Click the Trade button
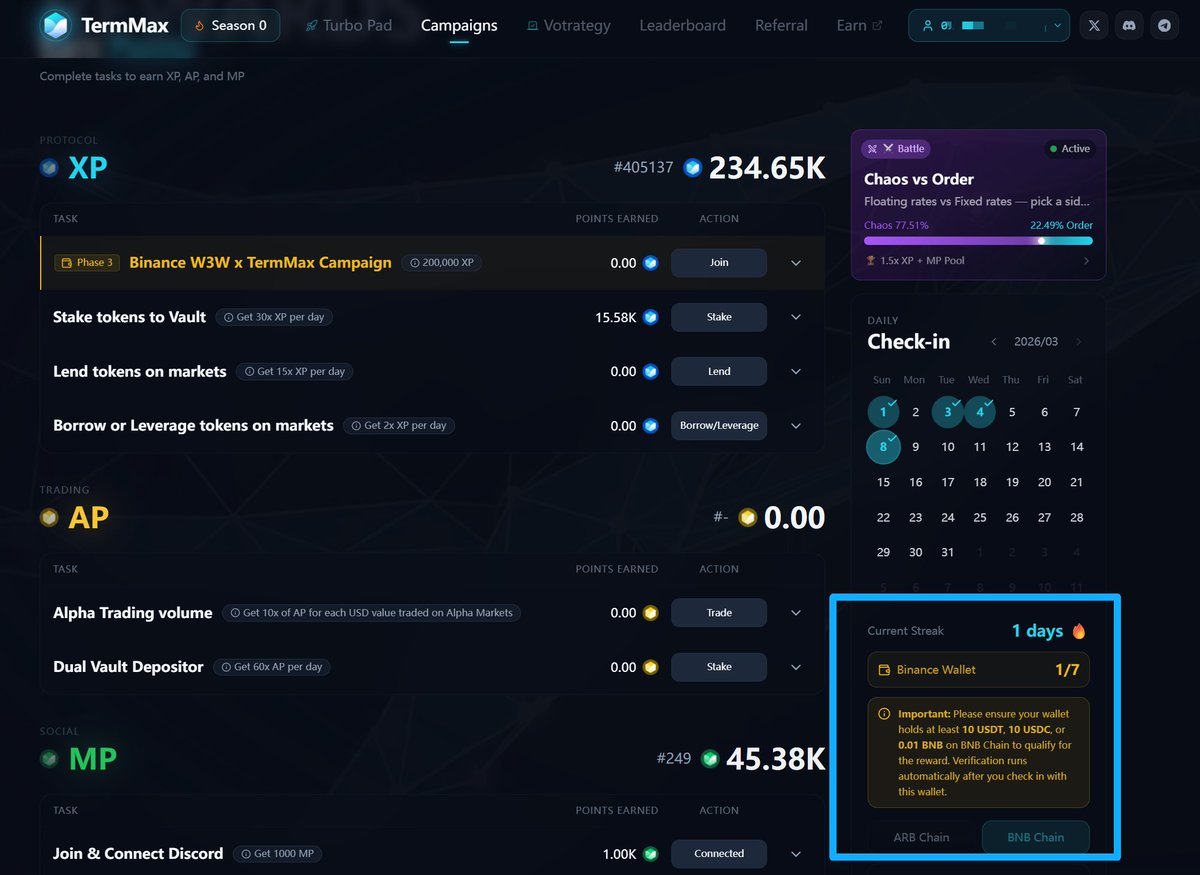The width and height of the screenshot is (1200, 875). (x=719, y=613)
